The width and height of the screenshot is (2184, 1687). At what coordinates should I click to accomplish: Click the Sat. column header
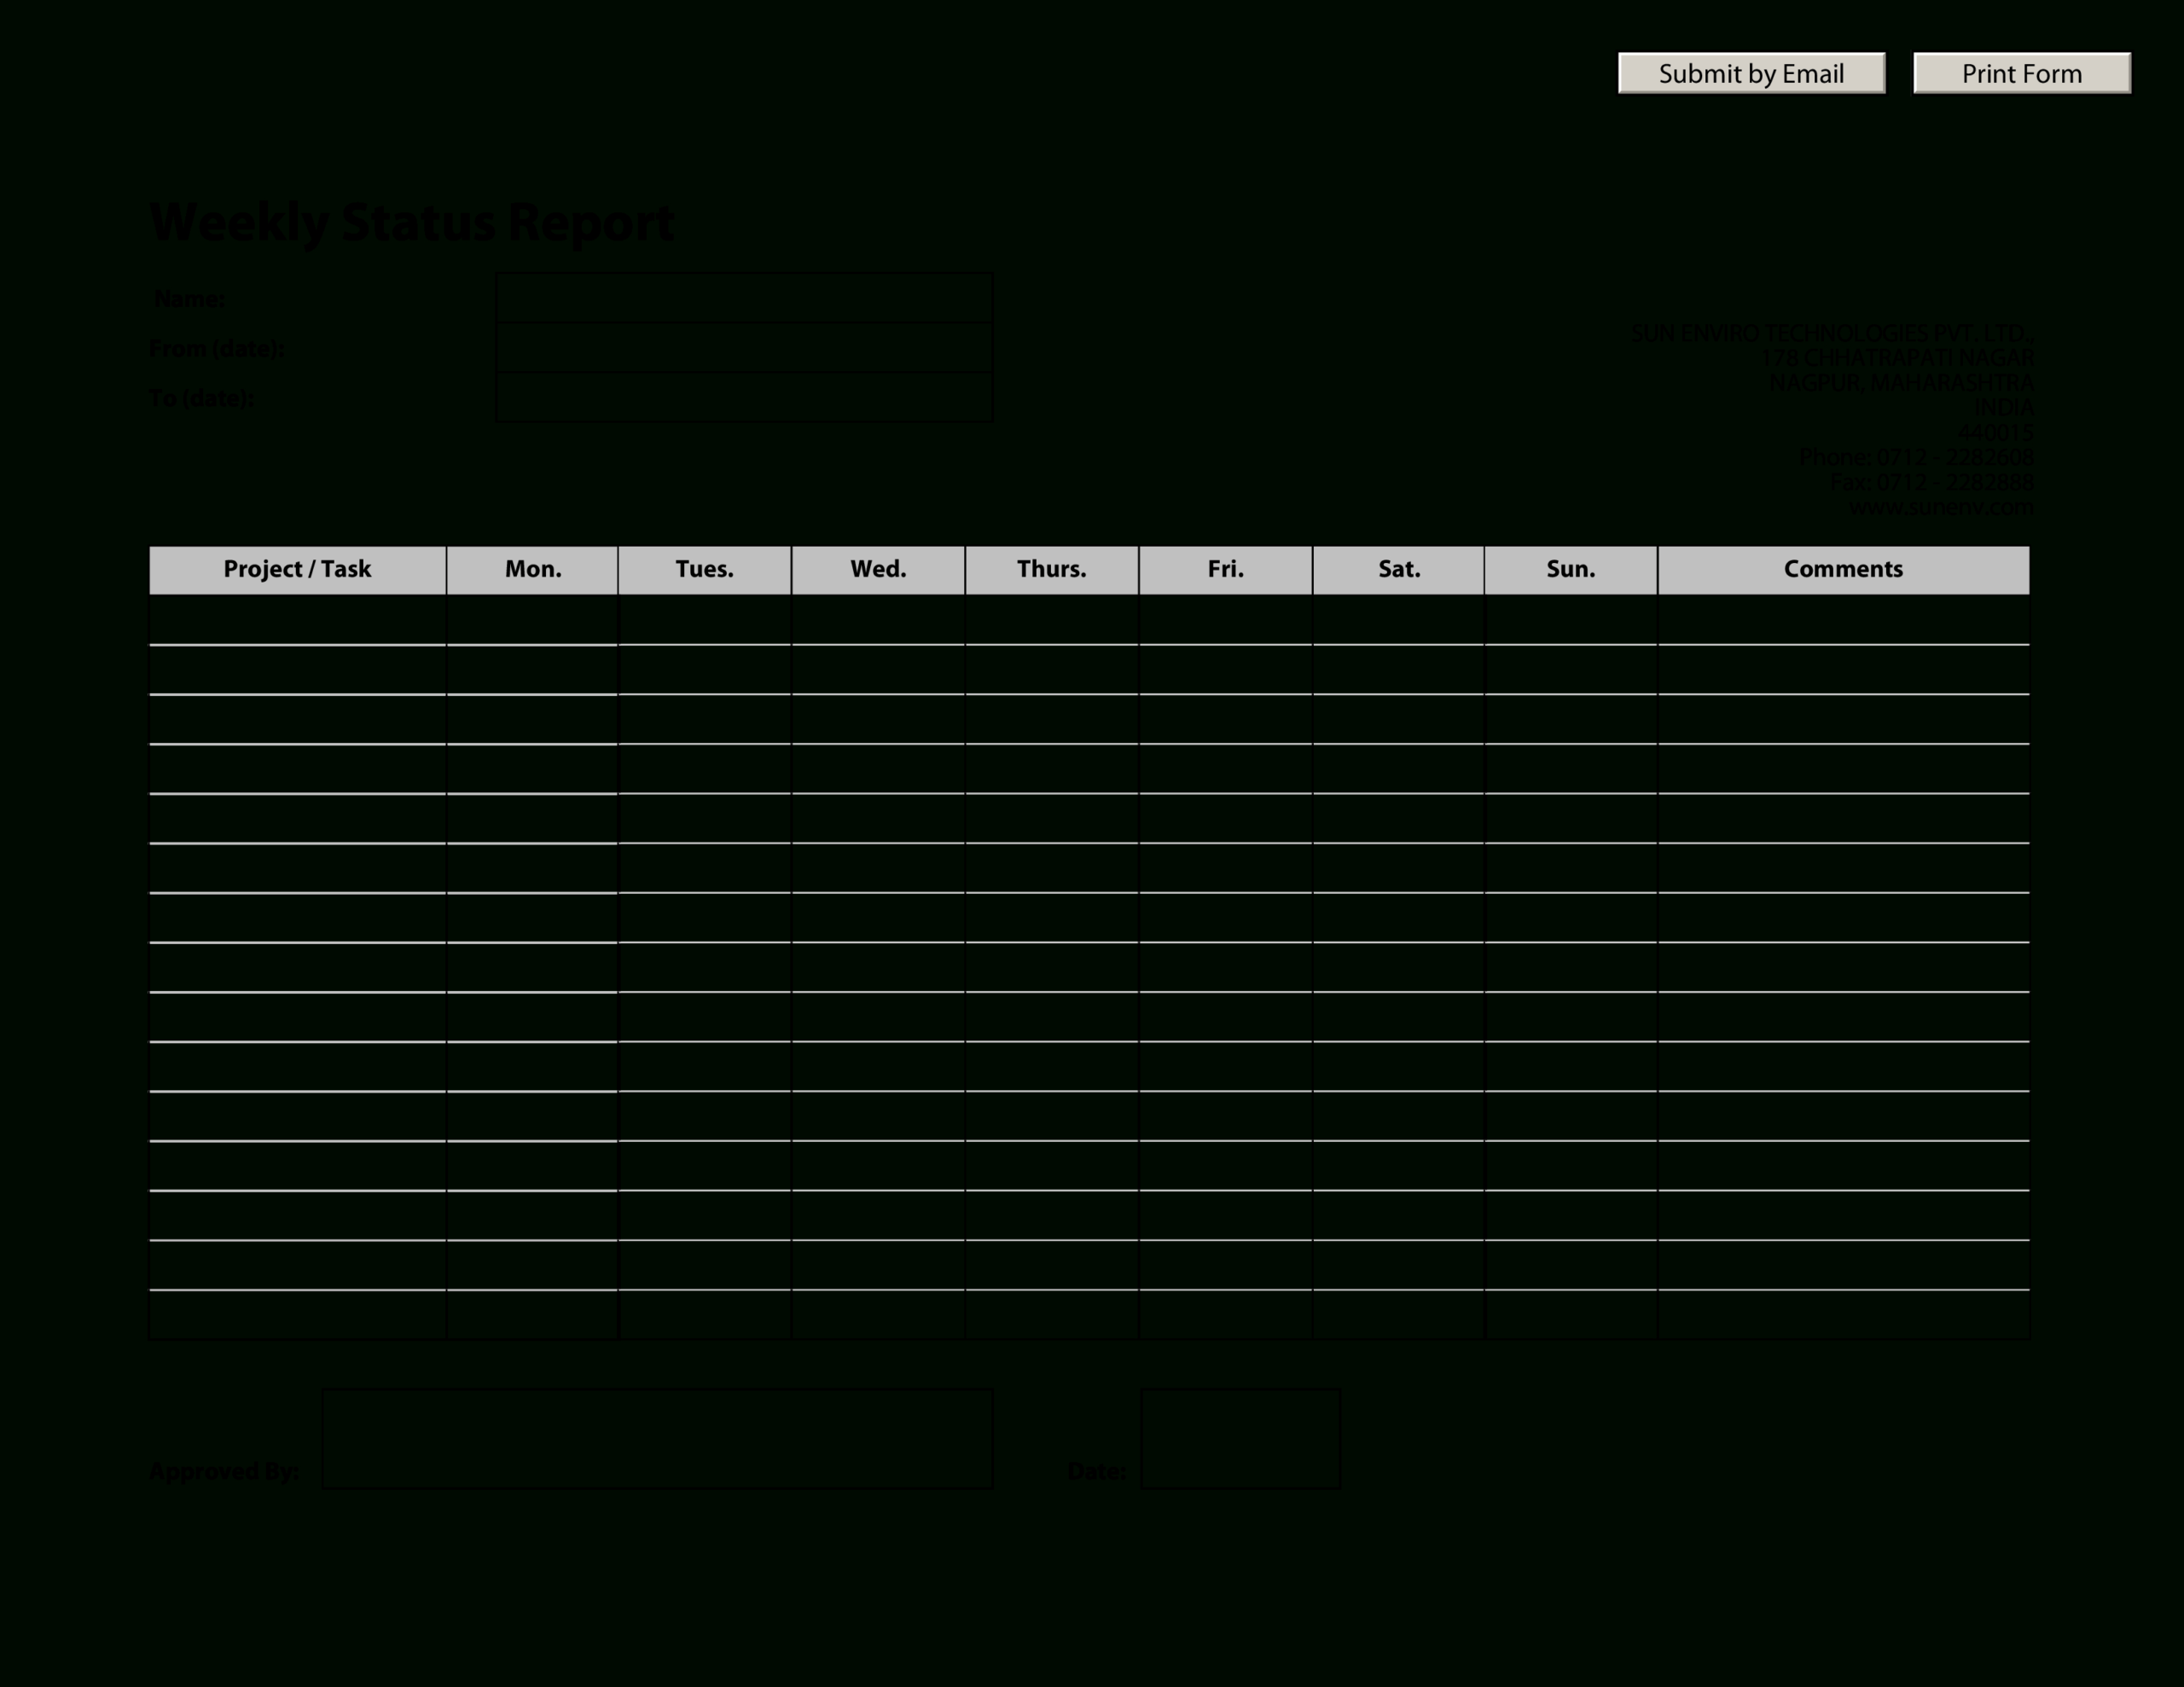[1398, 569]
